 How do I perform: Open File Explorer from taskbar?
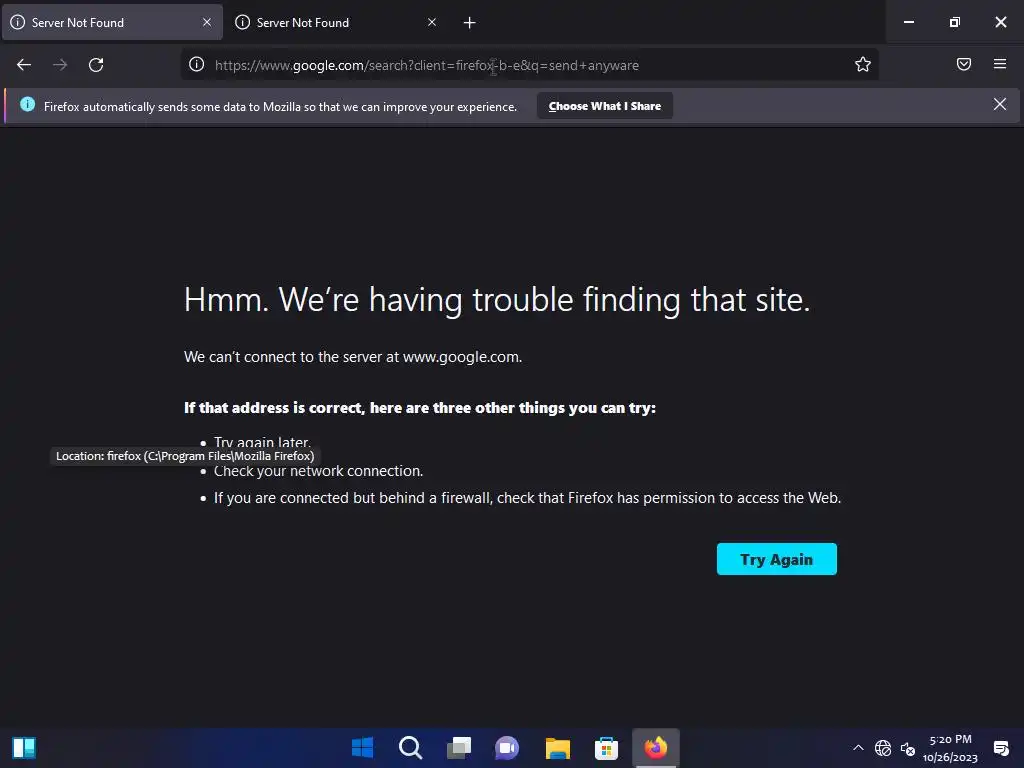[558, 747]
